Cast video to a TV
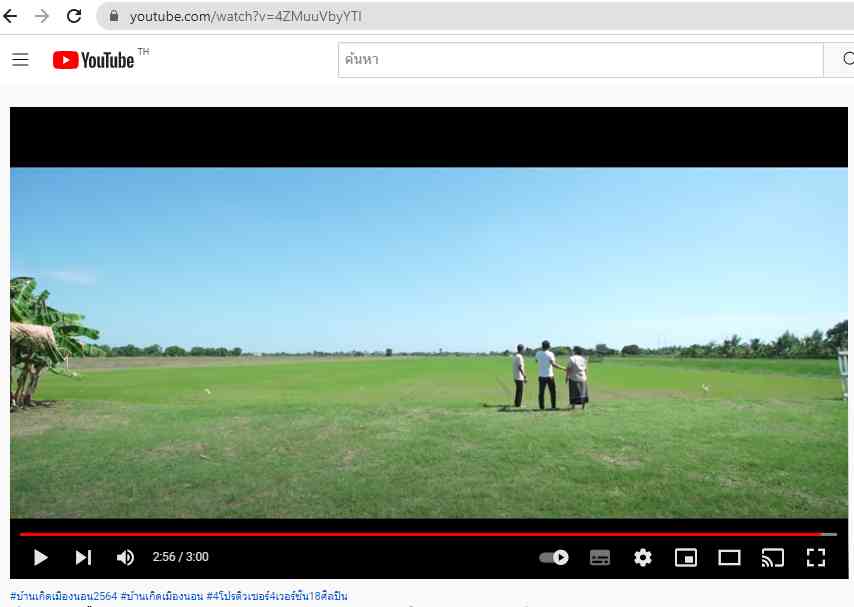Viewport: 854px width, 607px height. pos(772,557)
